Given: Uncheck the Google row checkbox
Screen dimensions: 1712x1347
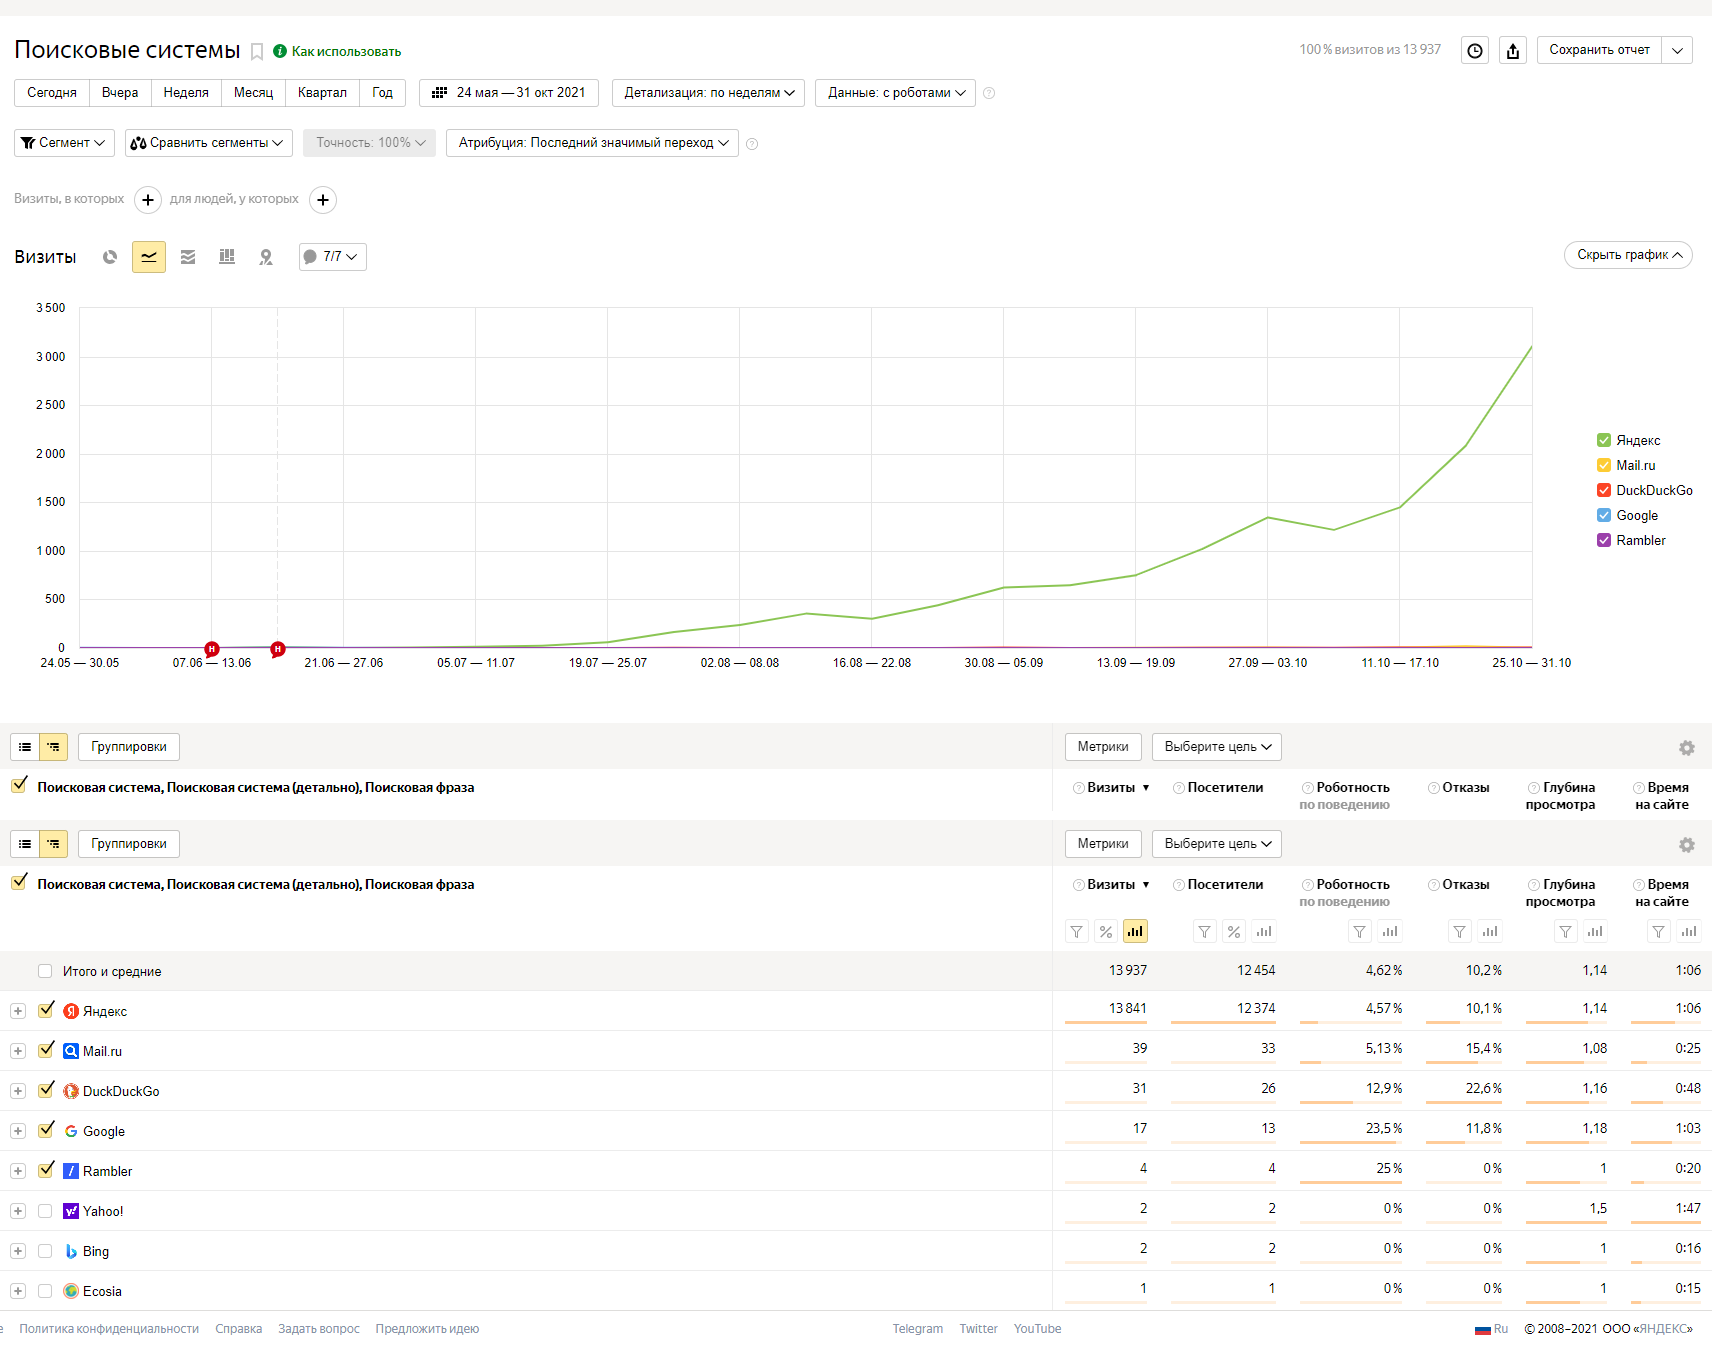Looking at the screenshot, I should (x=46, y=1130).
